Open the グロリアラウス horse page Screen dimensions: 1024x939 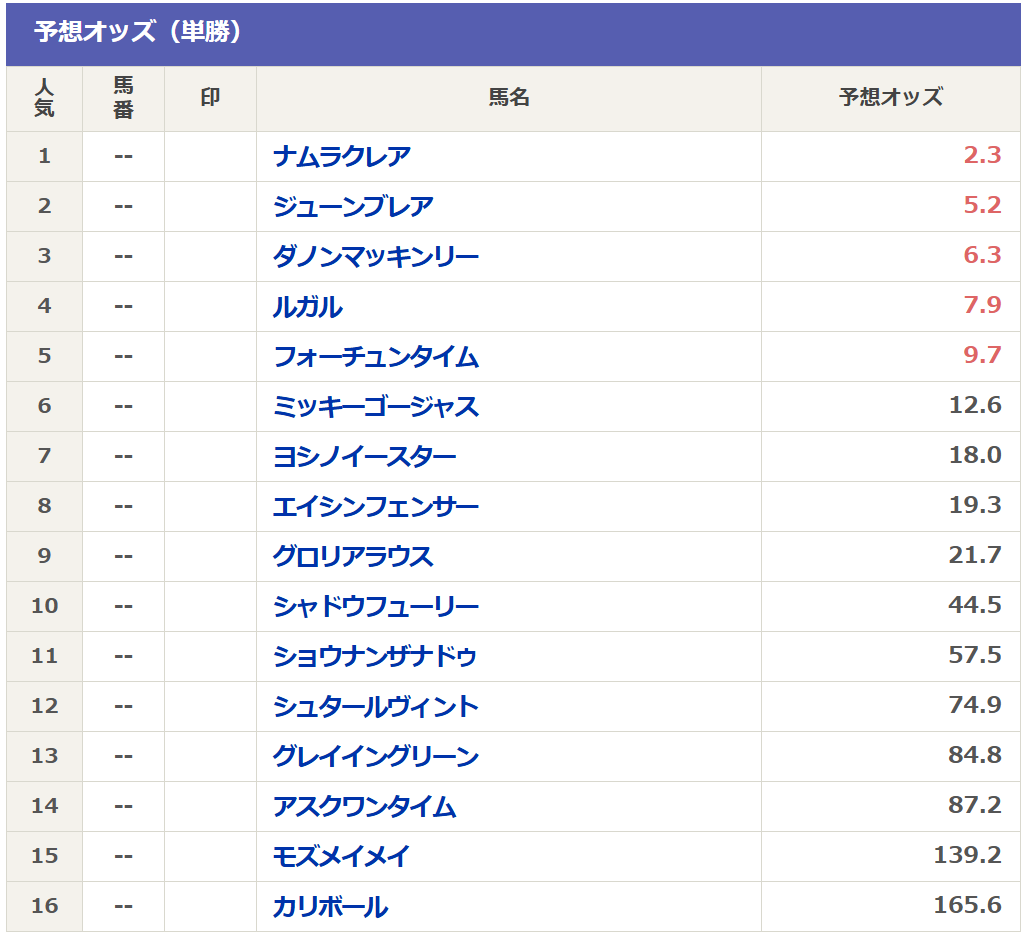point(353,557)
